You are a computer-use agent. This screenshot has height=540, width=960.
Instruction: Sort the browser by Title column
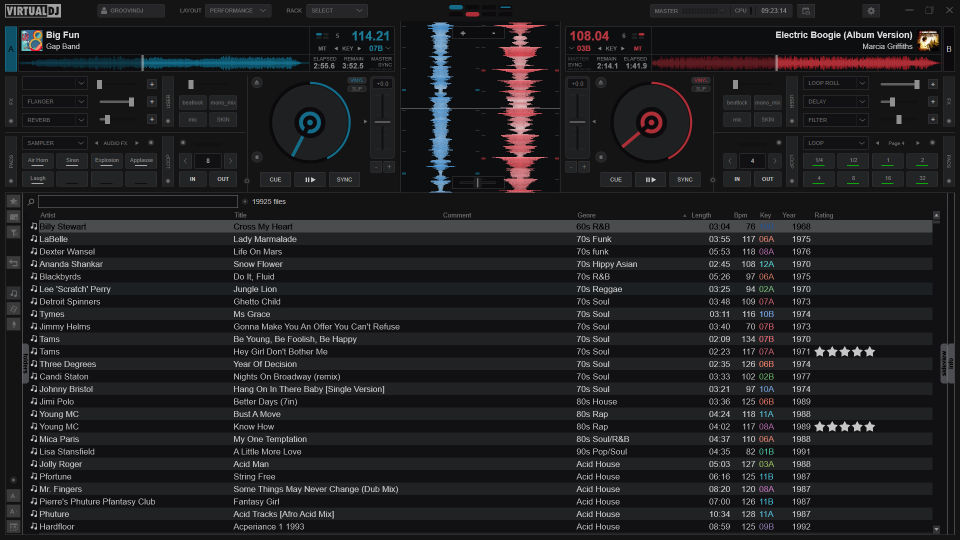[x=240, y=216]
